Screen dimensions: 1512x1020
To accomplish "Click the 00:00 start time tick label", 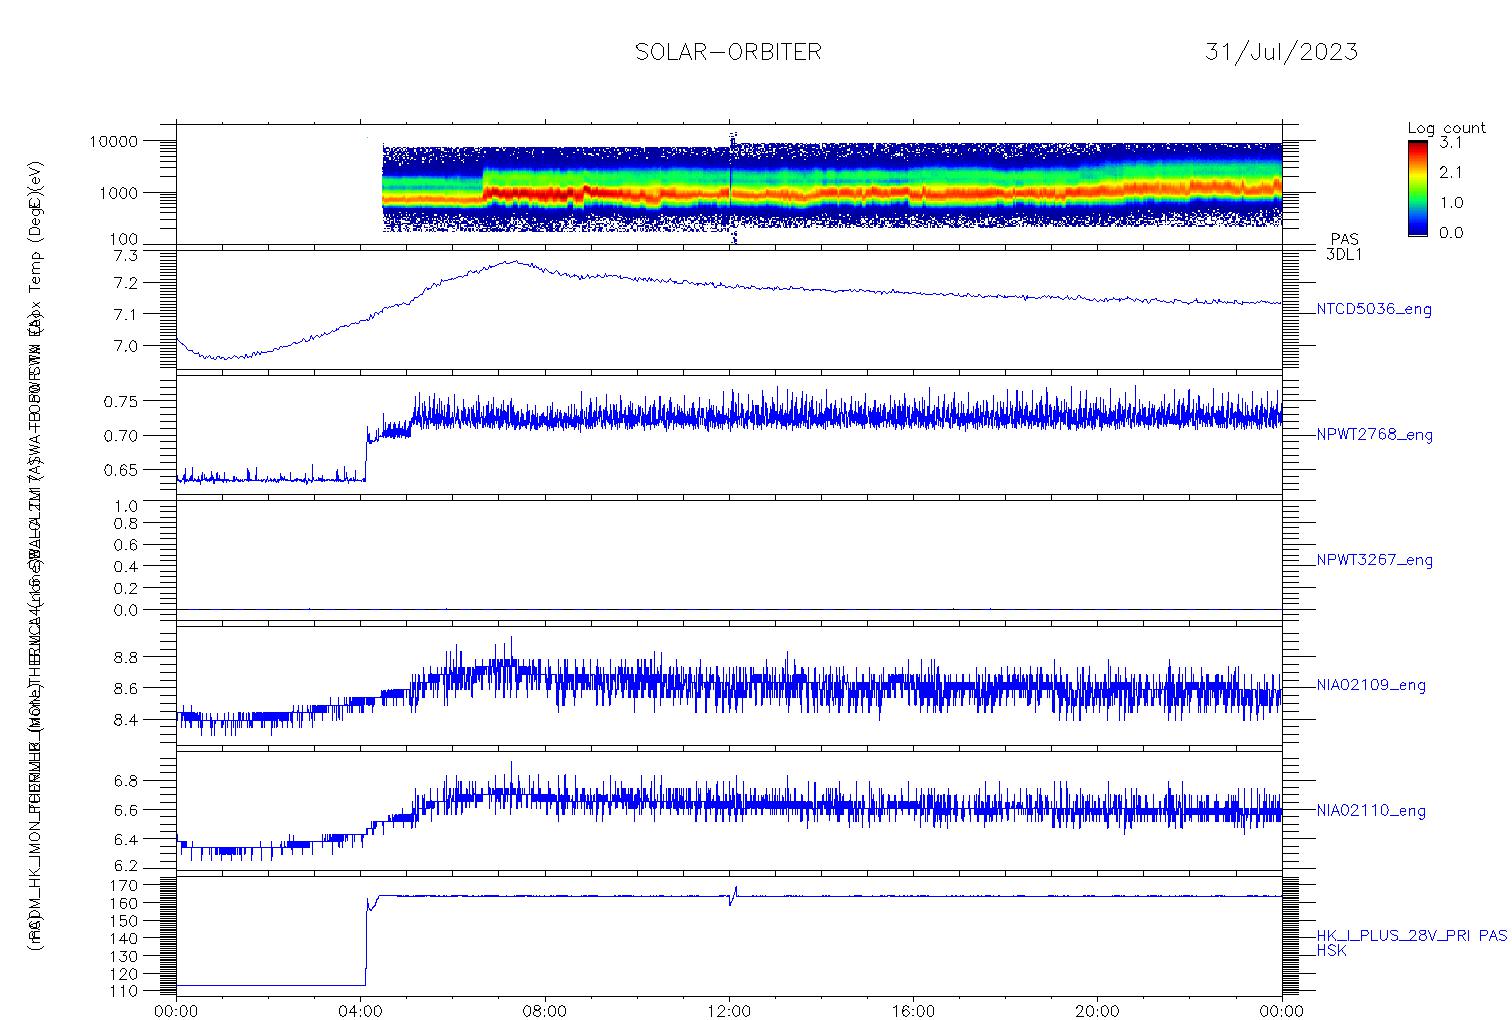I will coord(177,1010).
